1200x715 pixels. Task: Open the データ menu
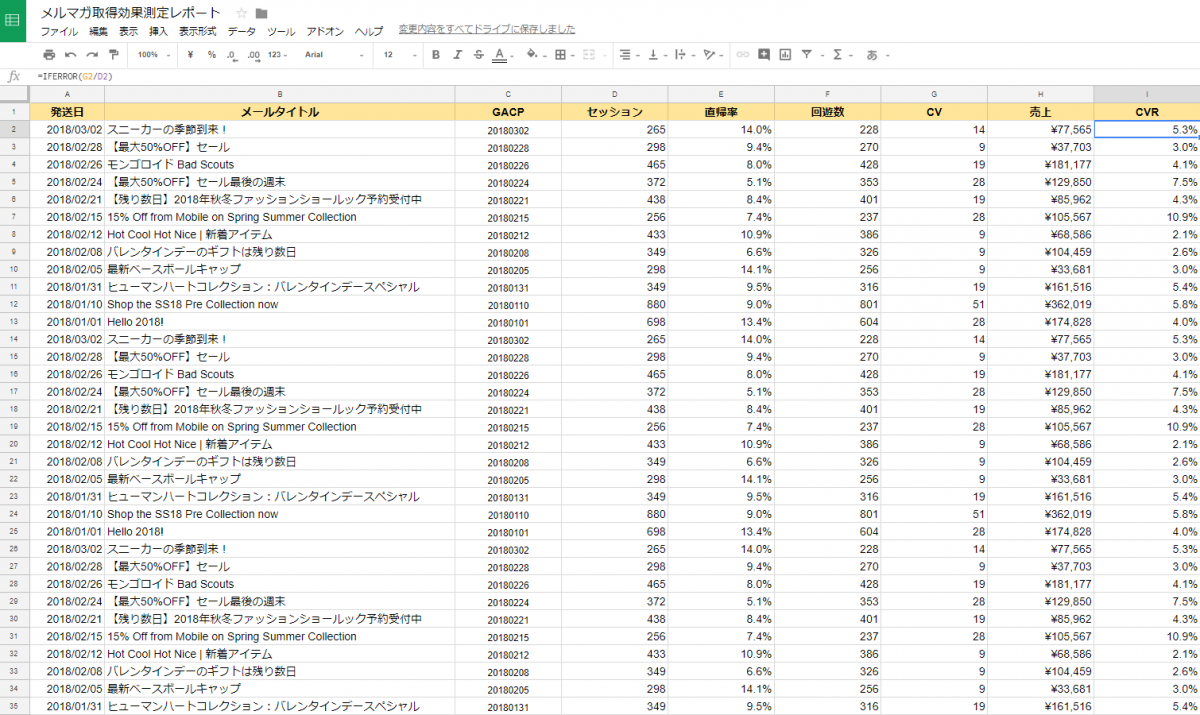click(x=241, y=31)
